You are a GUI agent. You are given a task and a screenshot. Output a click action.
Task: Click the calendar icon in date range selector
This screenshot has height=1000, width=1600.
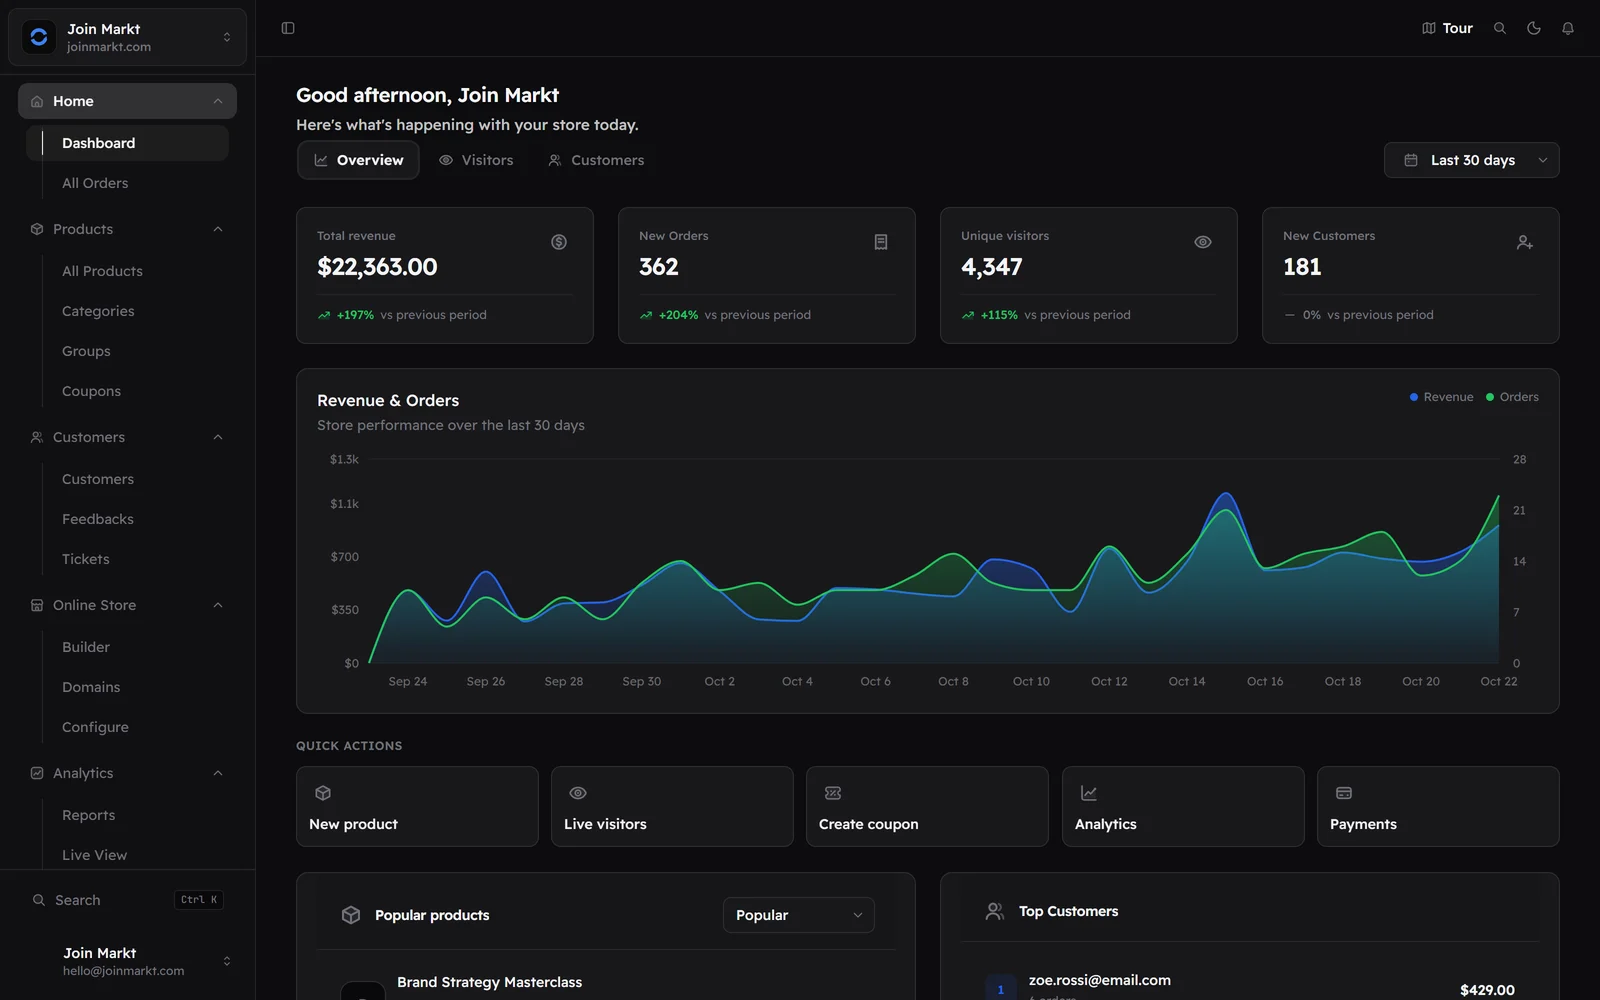[x=1411, y=160]
